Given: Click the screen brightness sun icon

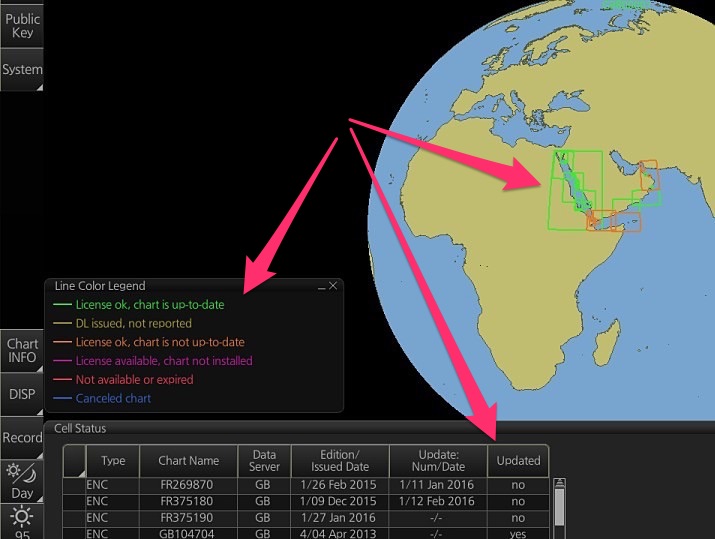Looking at the screenshot, I should [21, 520].
